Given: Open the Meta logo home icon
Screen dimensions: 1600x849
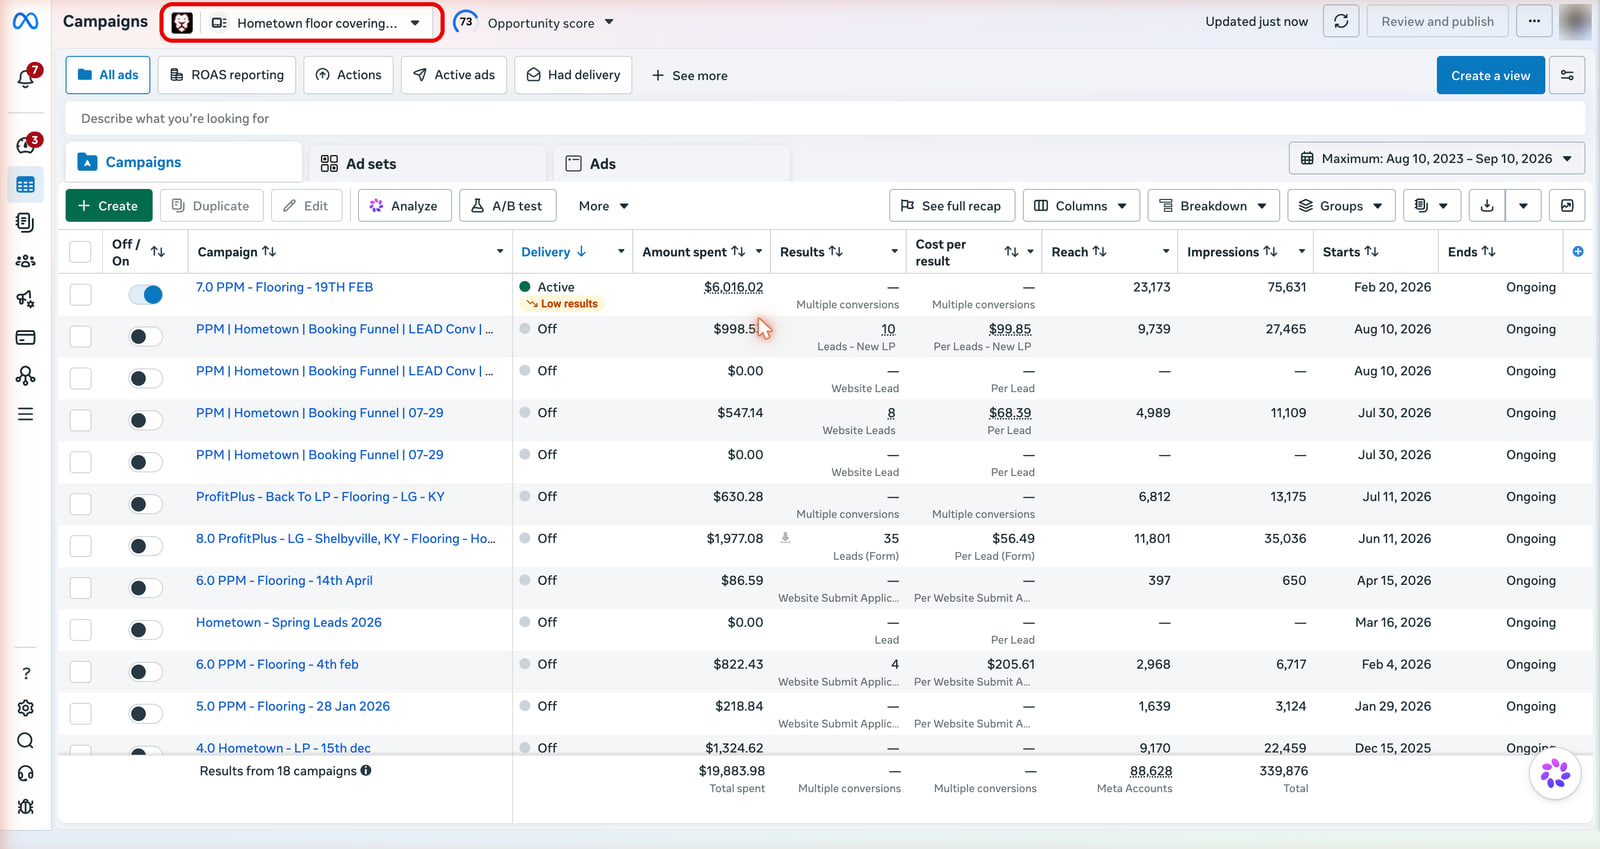Looking at the screenshot, I should pyautogui.click(x=26, y=21).
